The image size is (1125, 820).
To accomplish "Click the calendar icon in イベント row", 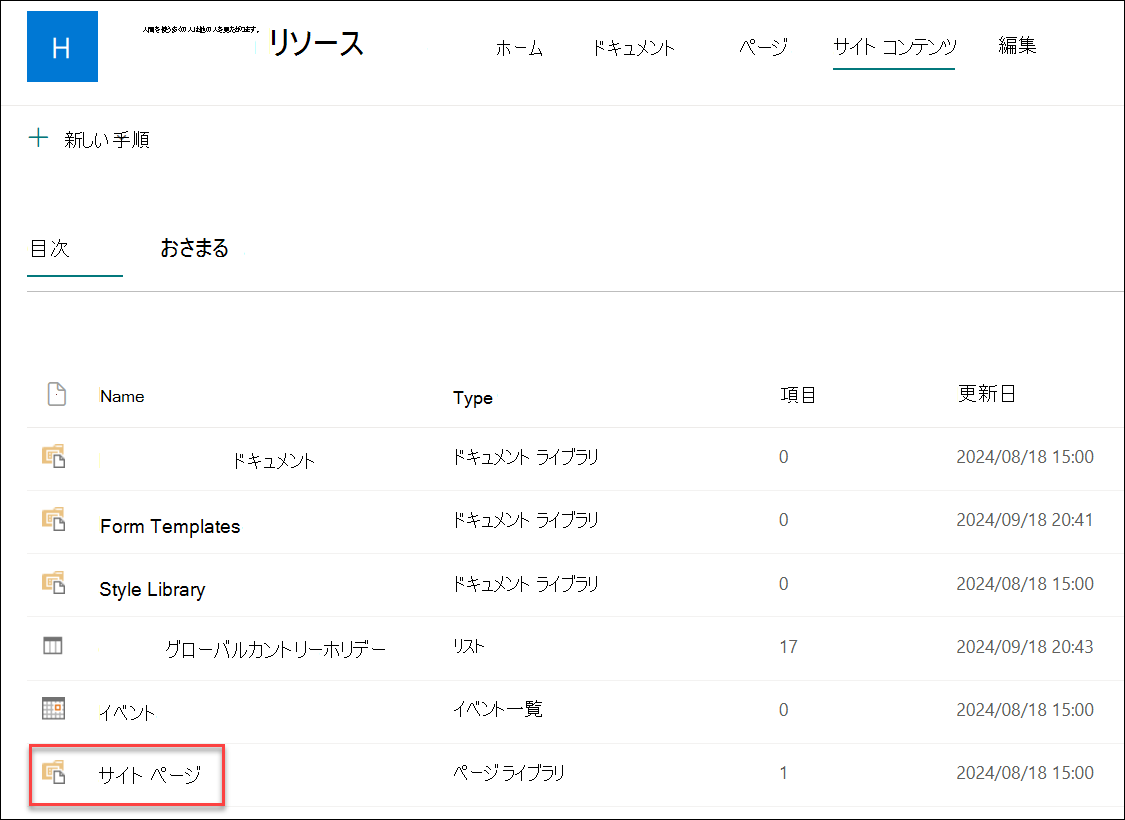I will 54,709.
